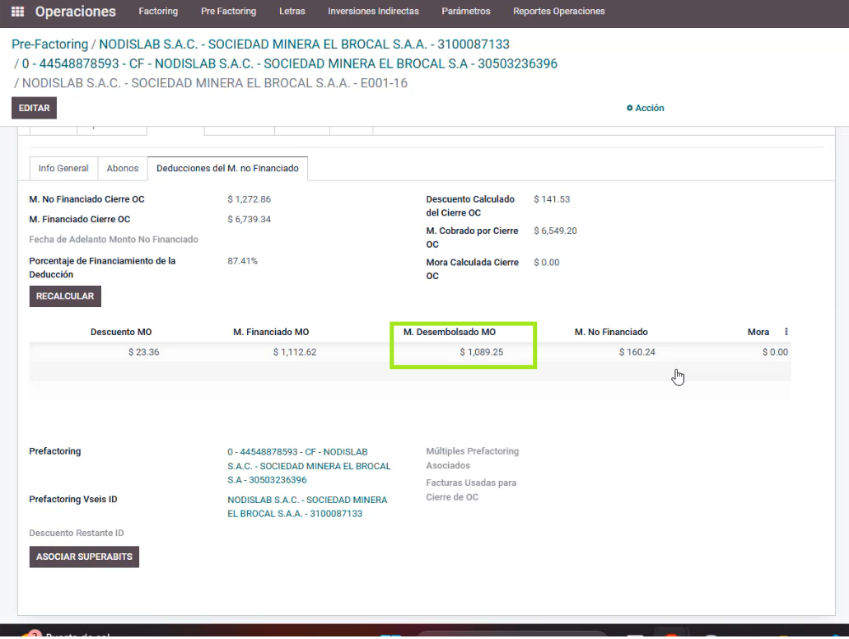Open the table column options kebab icon
849x639 pixels.
[x=786, y=332]
